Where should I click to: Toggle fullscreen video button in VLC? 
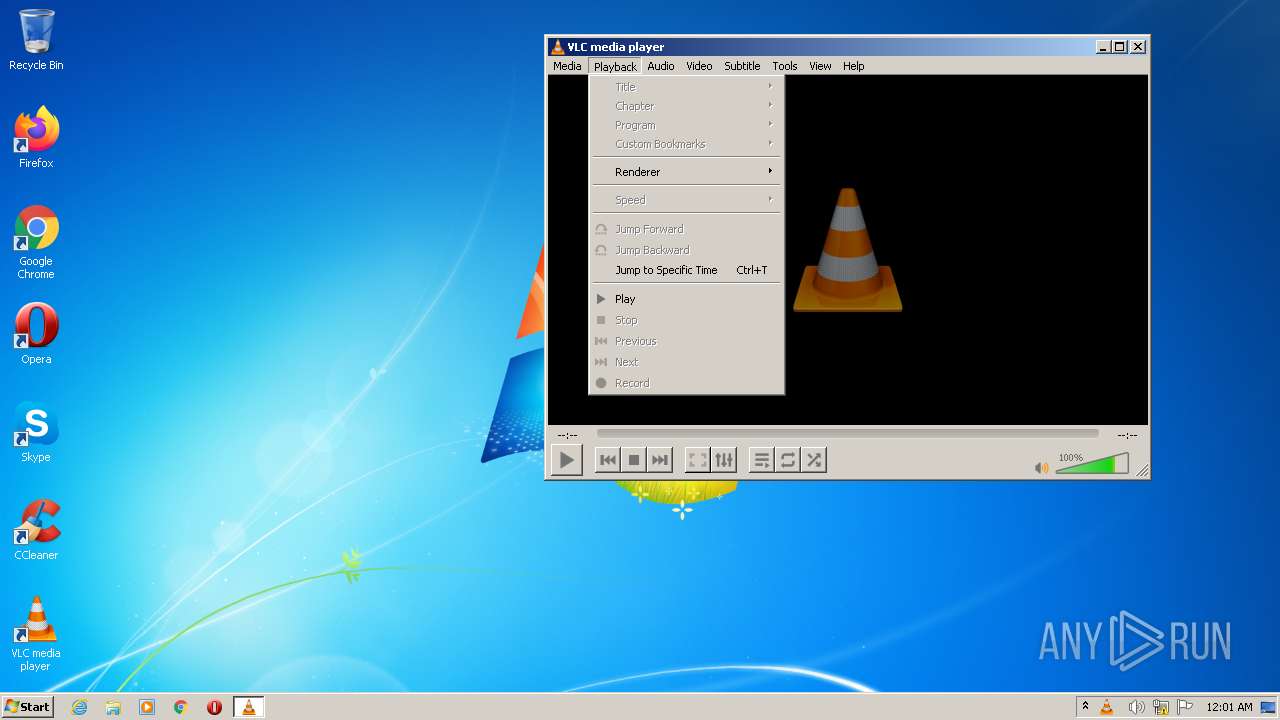[698, 460]
